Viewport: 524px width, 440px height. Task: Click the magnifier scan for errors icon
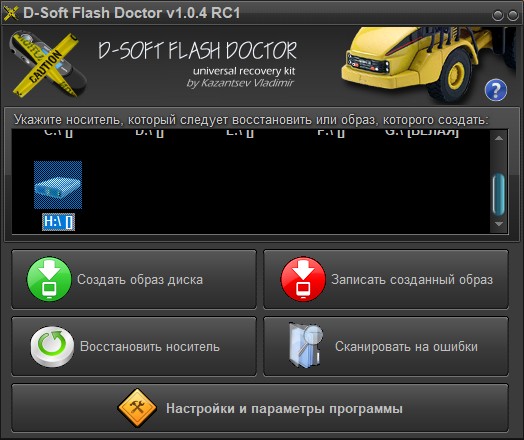coord(305,345)
